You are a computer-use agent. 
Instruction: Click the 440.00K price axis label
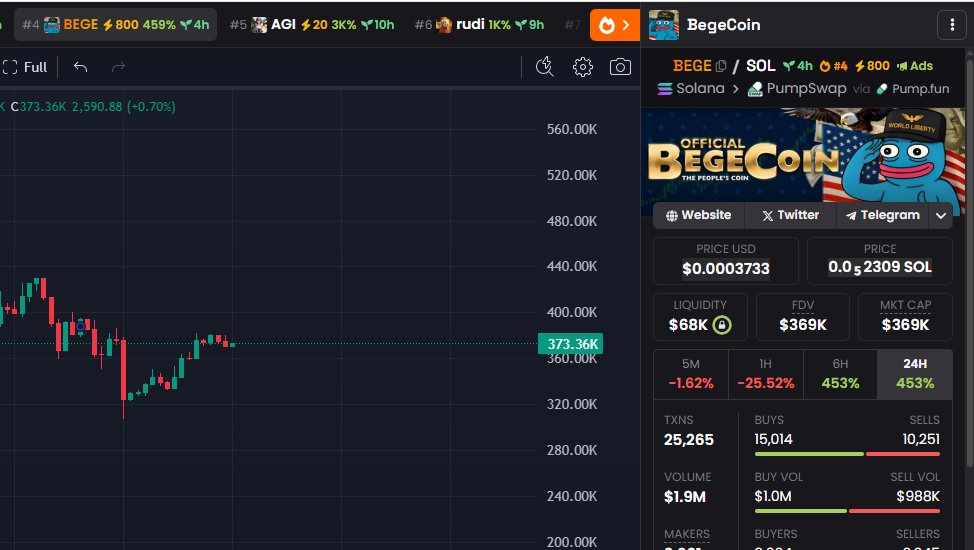coord(571,266)
